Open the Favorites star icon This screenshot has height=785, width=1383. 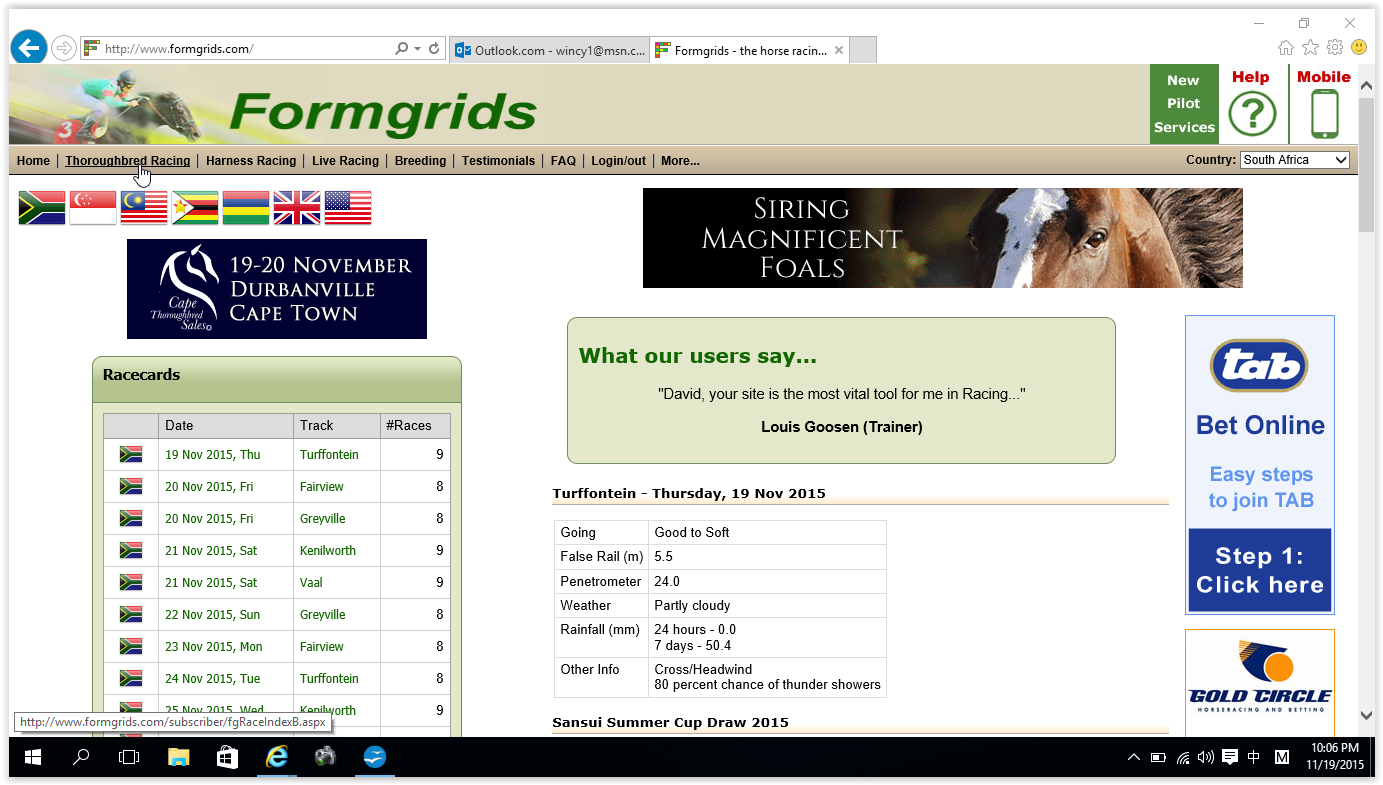(1310, 47)
